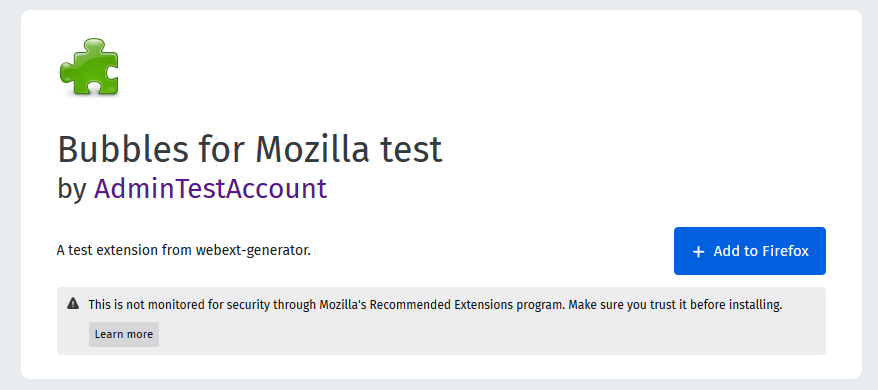Click the word "Mozilla" in the add-on title
878x390 pixels.
(x=312, y=150)
